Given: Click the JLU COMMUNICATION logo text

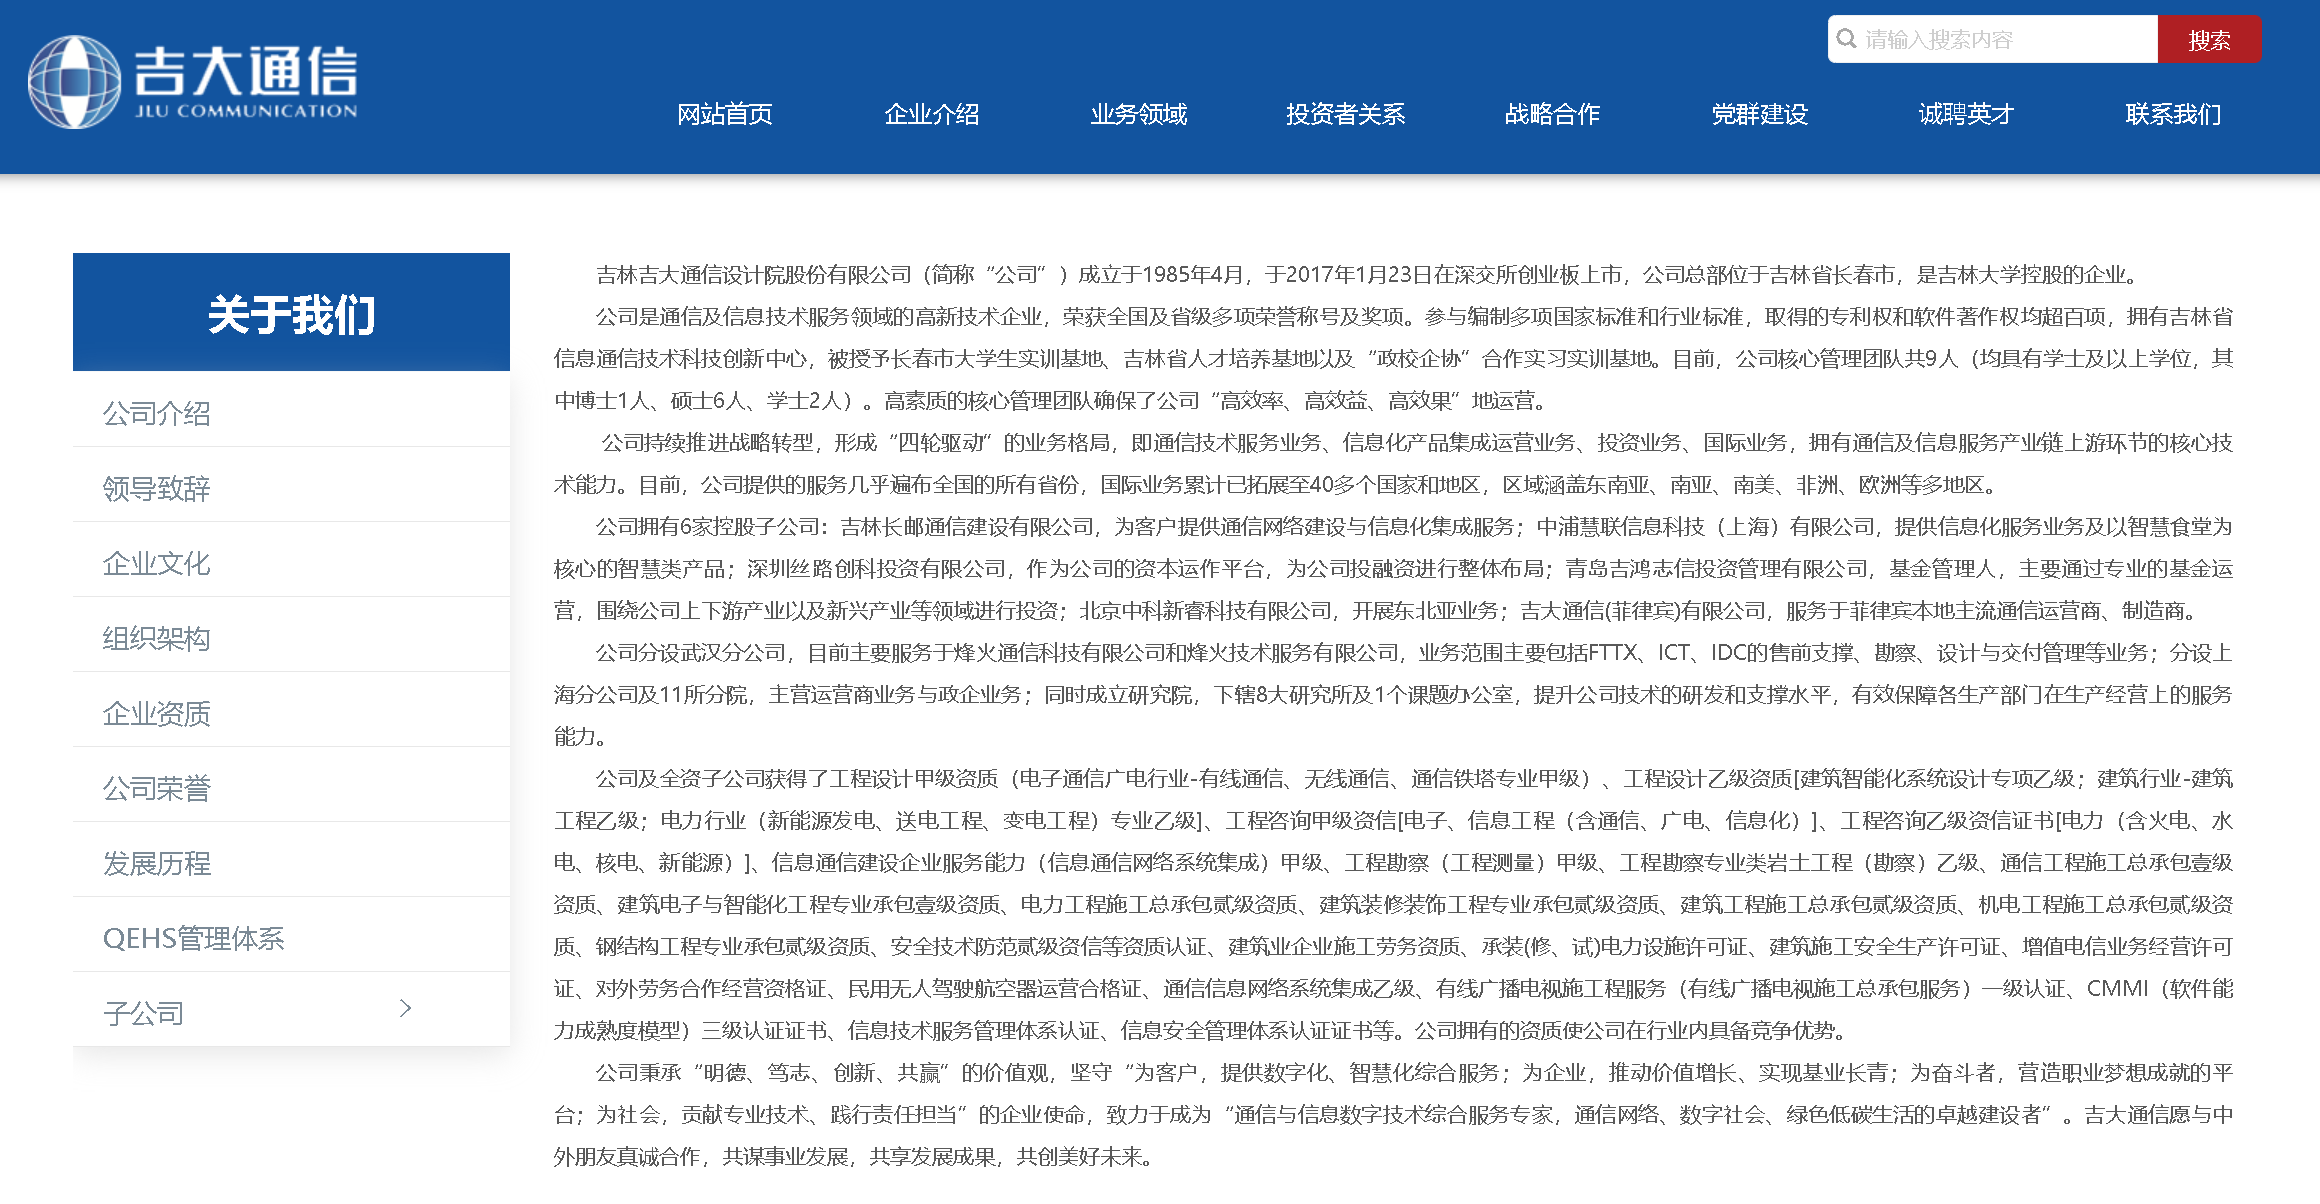Looking at the screenshot, I should click(x=246, y=111).
